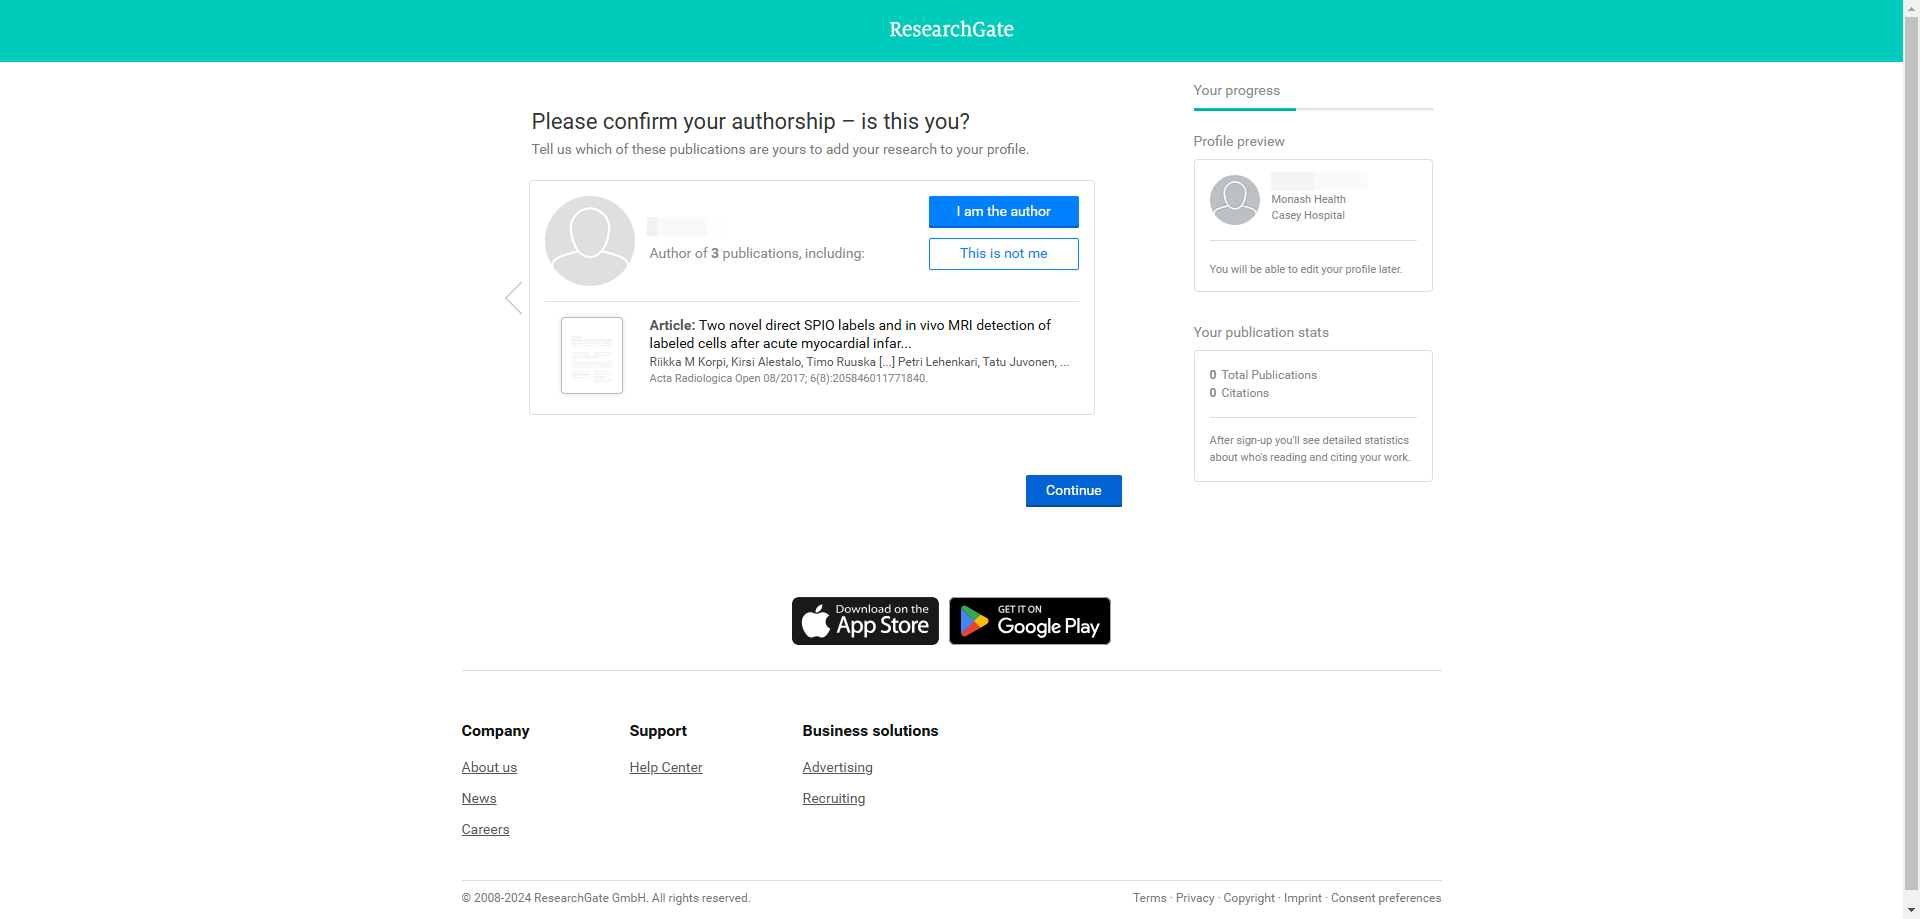This screenshot has height=919, width=1920.
Task: Click 'Author of 3 publications, including:' text
Action: click(x=757, y=253)
